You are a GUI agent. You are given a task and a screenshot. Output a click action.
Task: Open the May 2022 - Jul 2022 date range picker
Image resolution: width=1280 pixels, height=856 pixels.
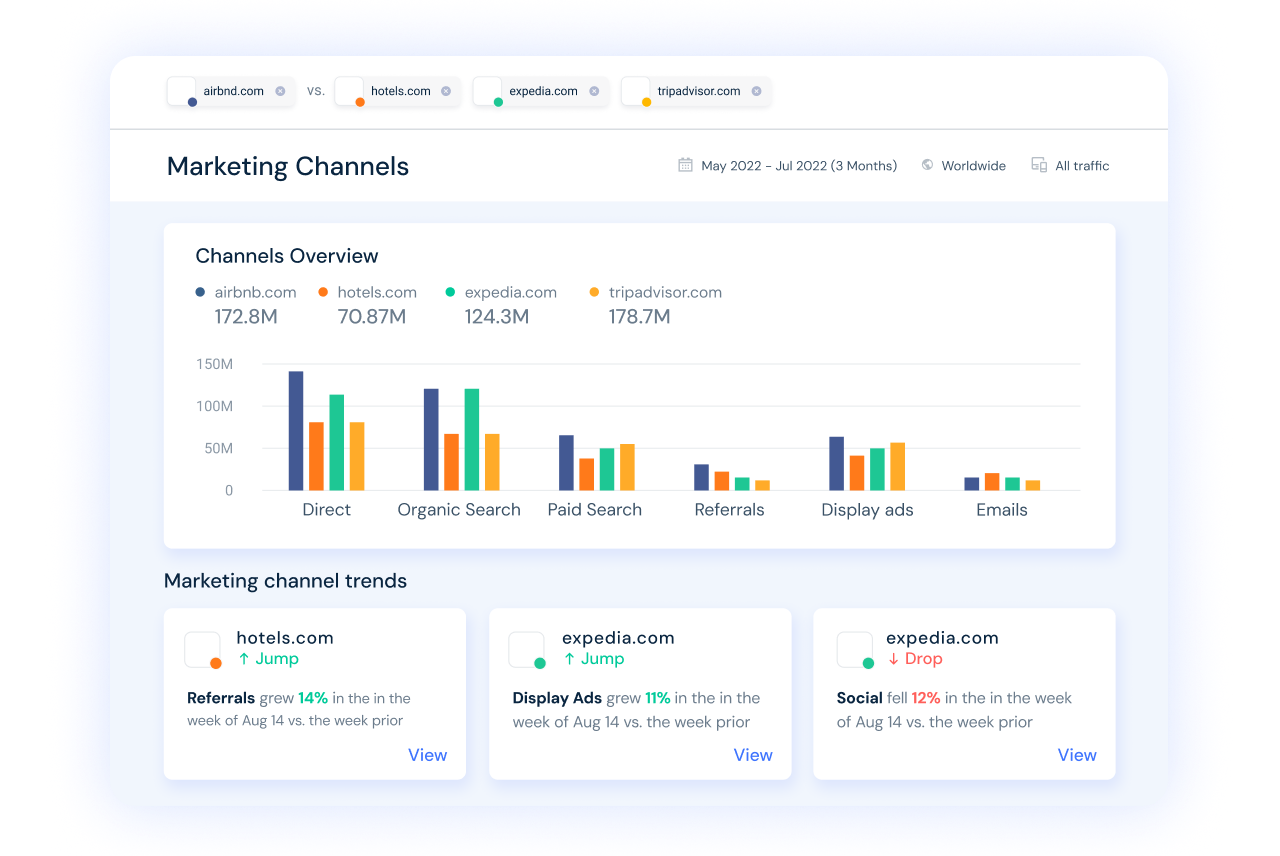(798, 166)
